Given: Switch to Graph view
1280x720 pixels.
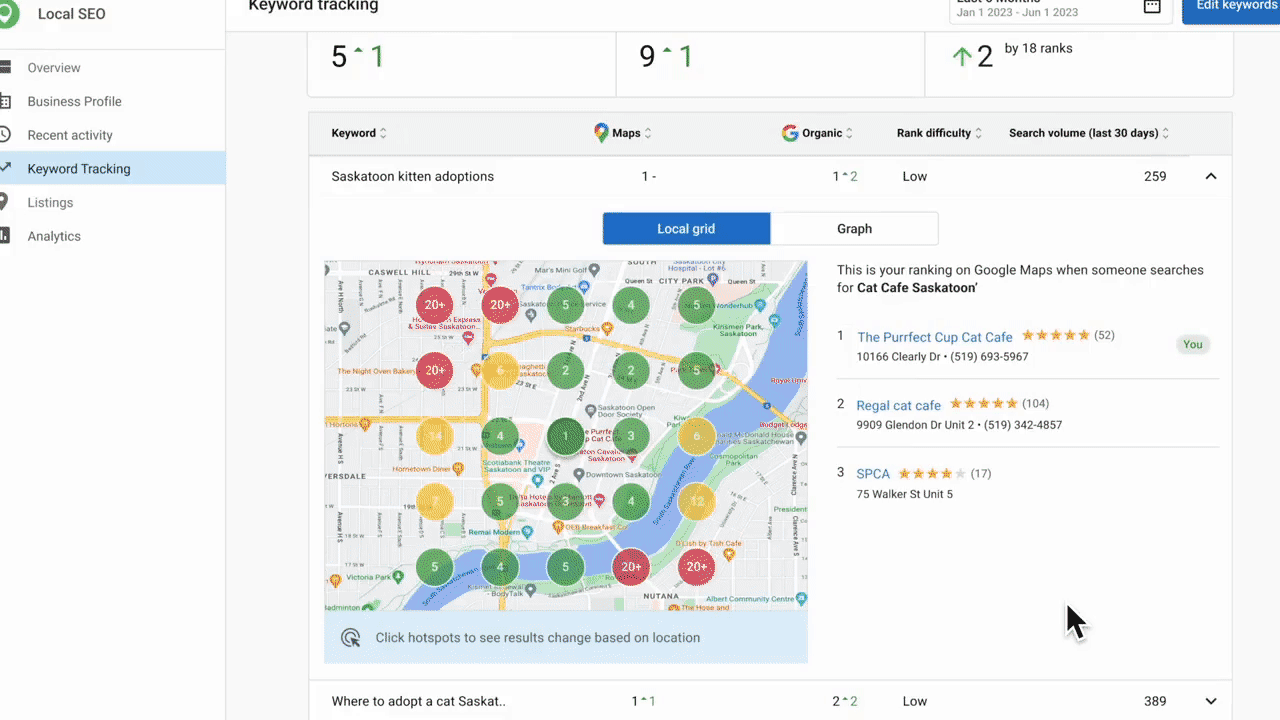Looking at the screenshot, I should (x=854, y=229).
